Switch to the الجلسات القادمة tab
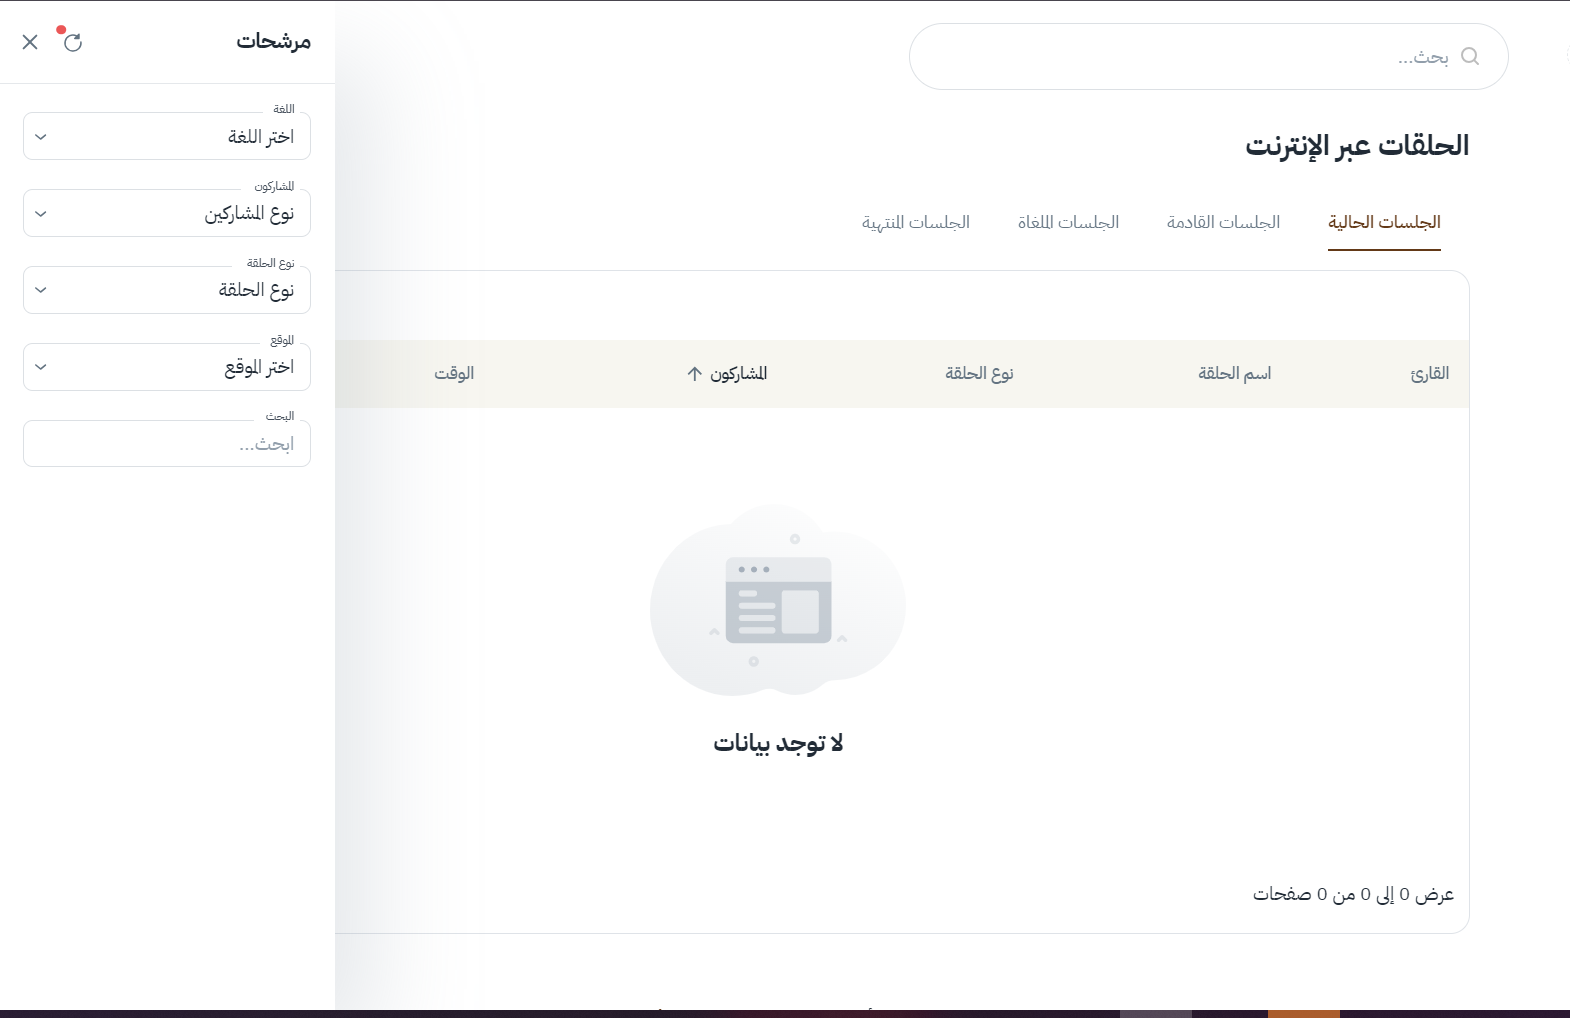 [x=1223, y=222]
